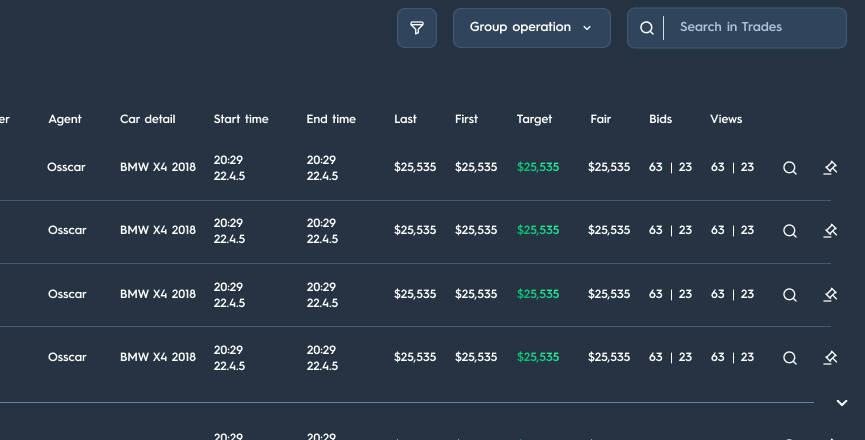Image resolution: width=865 pixels, height=440 pixels.
Task: Click BMW X4 2018 in the fourth row
Action: 158,357
